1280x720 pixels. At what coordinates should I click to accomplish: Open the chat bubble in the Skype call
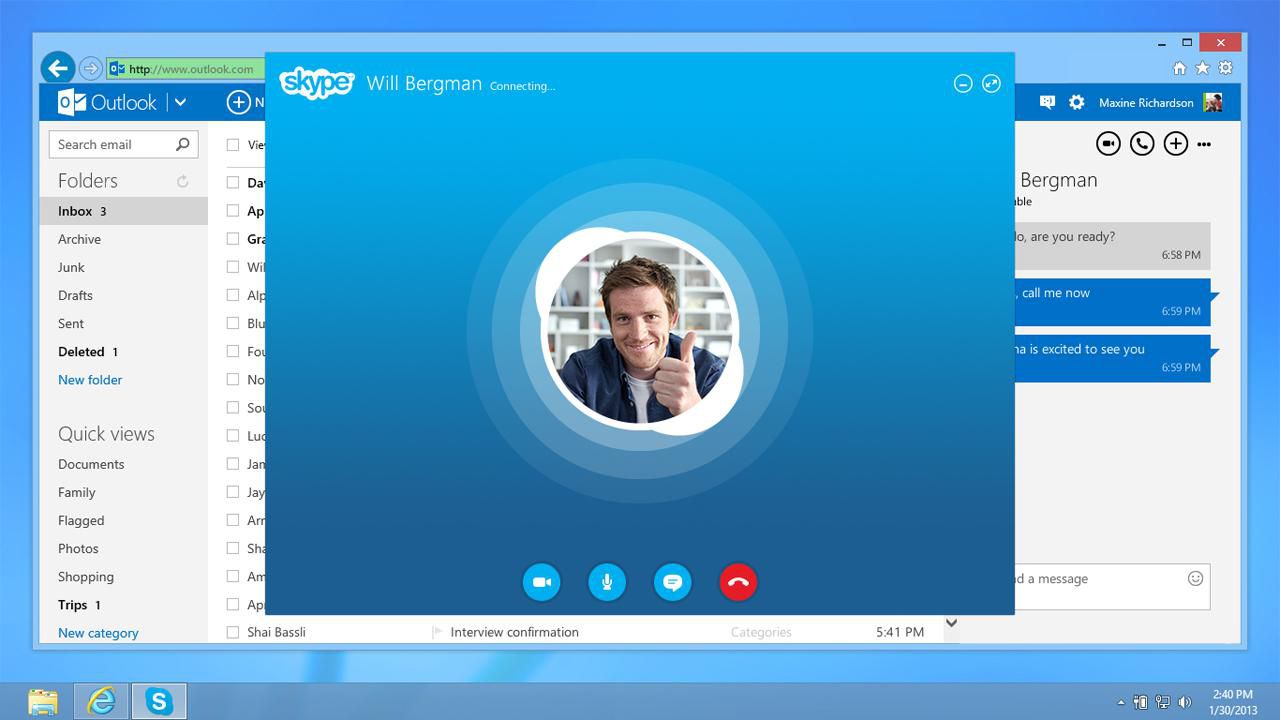[673, 582]
